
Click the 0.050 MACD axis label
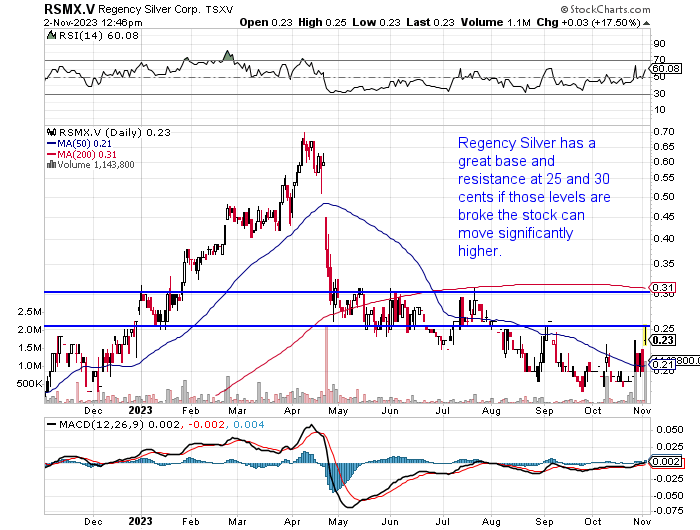click(x=670, y=430)
